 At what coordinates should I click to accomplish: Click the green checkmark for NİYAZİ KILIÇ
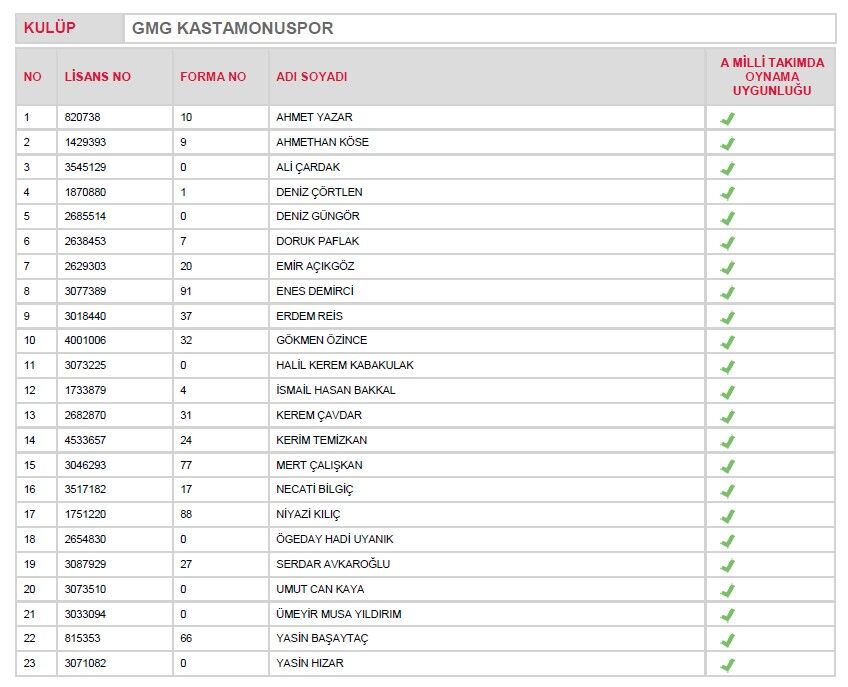(727, 516)
